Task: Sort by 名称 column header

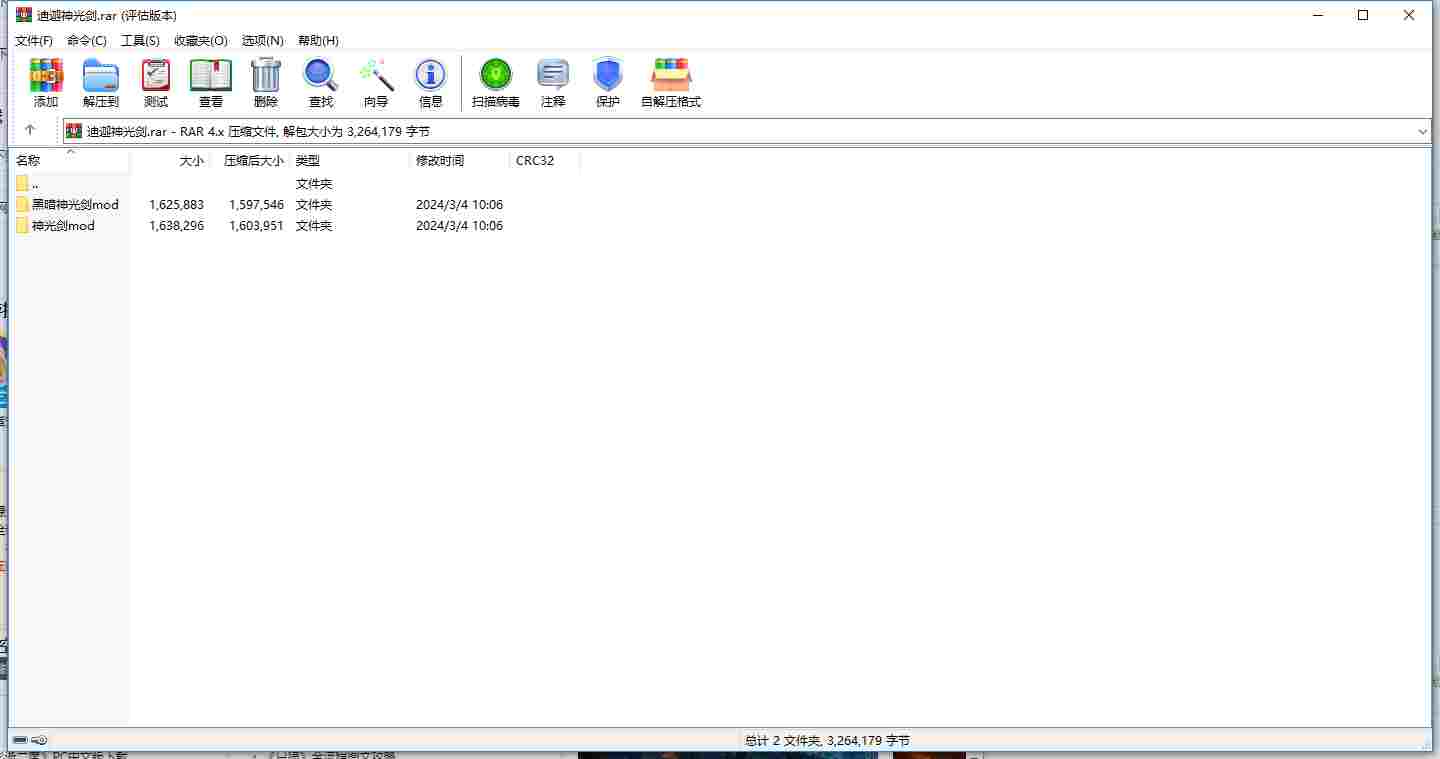Action: coord(70,160)
